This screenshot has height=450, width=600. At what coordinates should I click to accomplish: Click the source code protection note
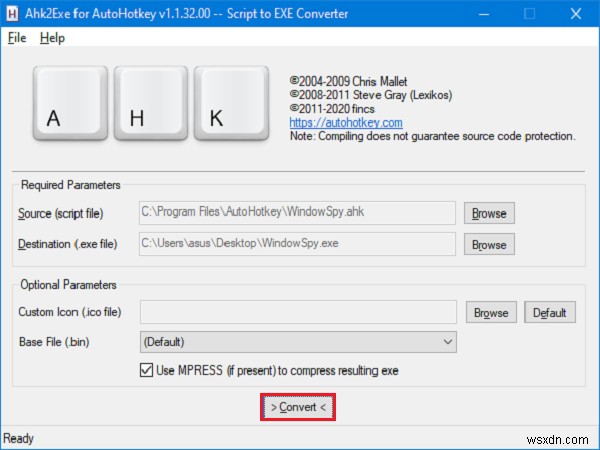click(x=432, y=136)
